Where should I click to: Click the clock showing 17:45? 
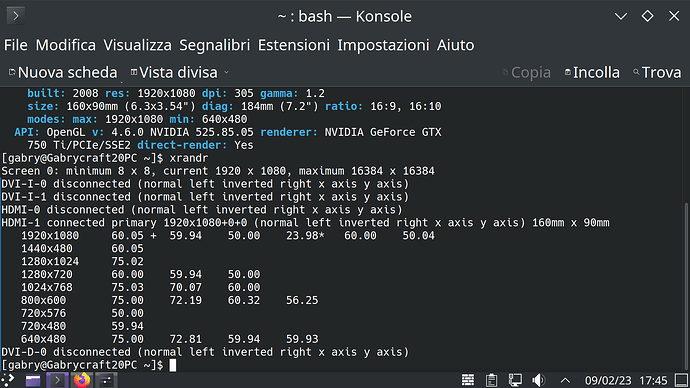click(653, 381)
